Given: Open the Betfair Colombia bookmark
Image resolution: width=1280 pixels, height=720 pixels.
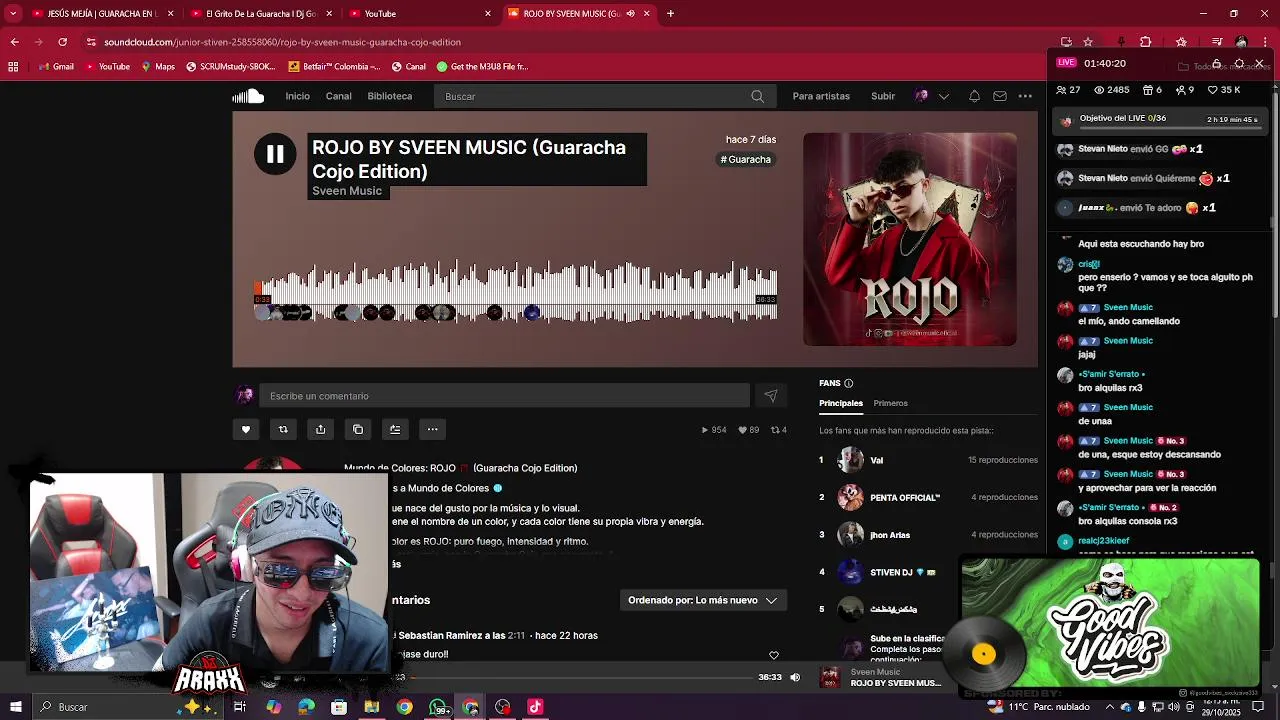Looking at the screenshot, I should [334, 67].
